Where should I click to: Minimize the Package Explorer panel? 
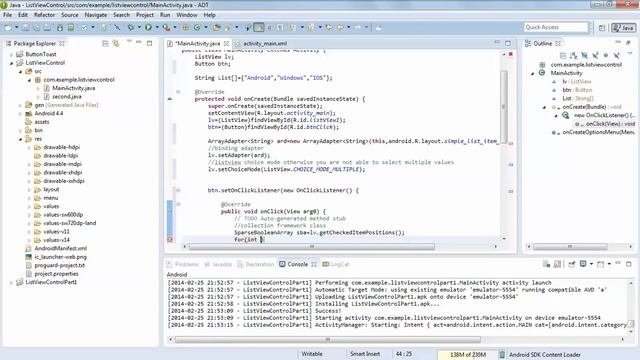click(x=139, y=42)
